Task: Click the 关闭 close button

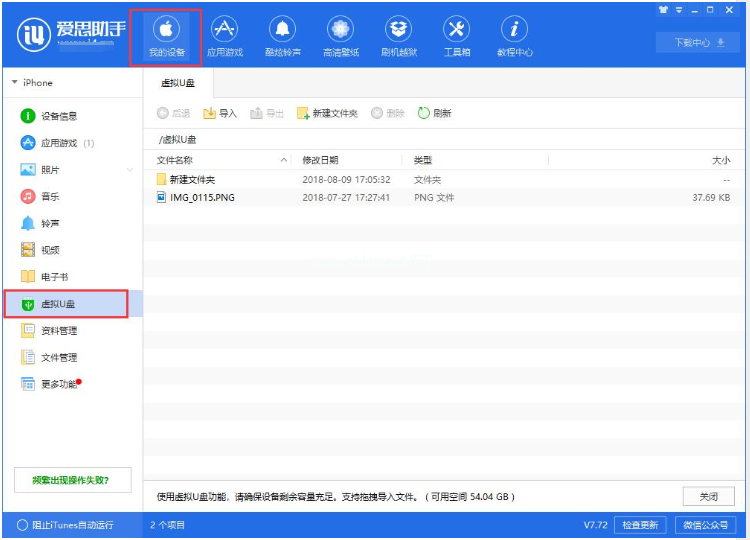Action: tap(708, 496)
